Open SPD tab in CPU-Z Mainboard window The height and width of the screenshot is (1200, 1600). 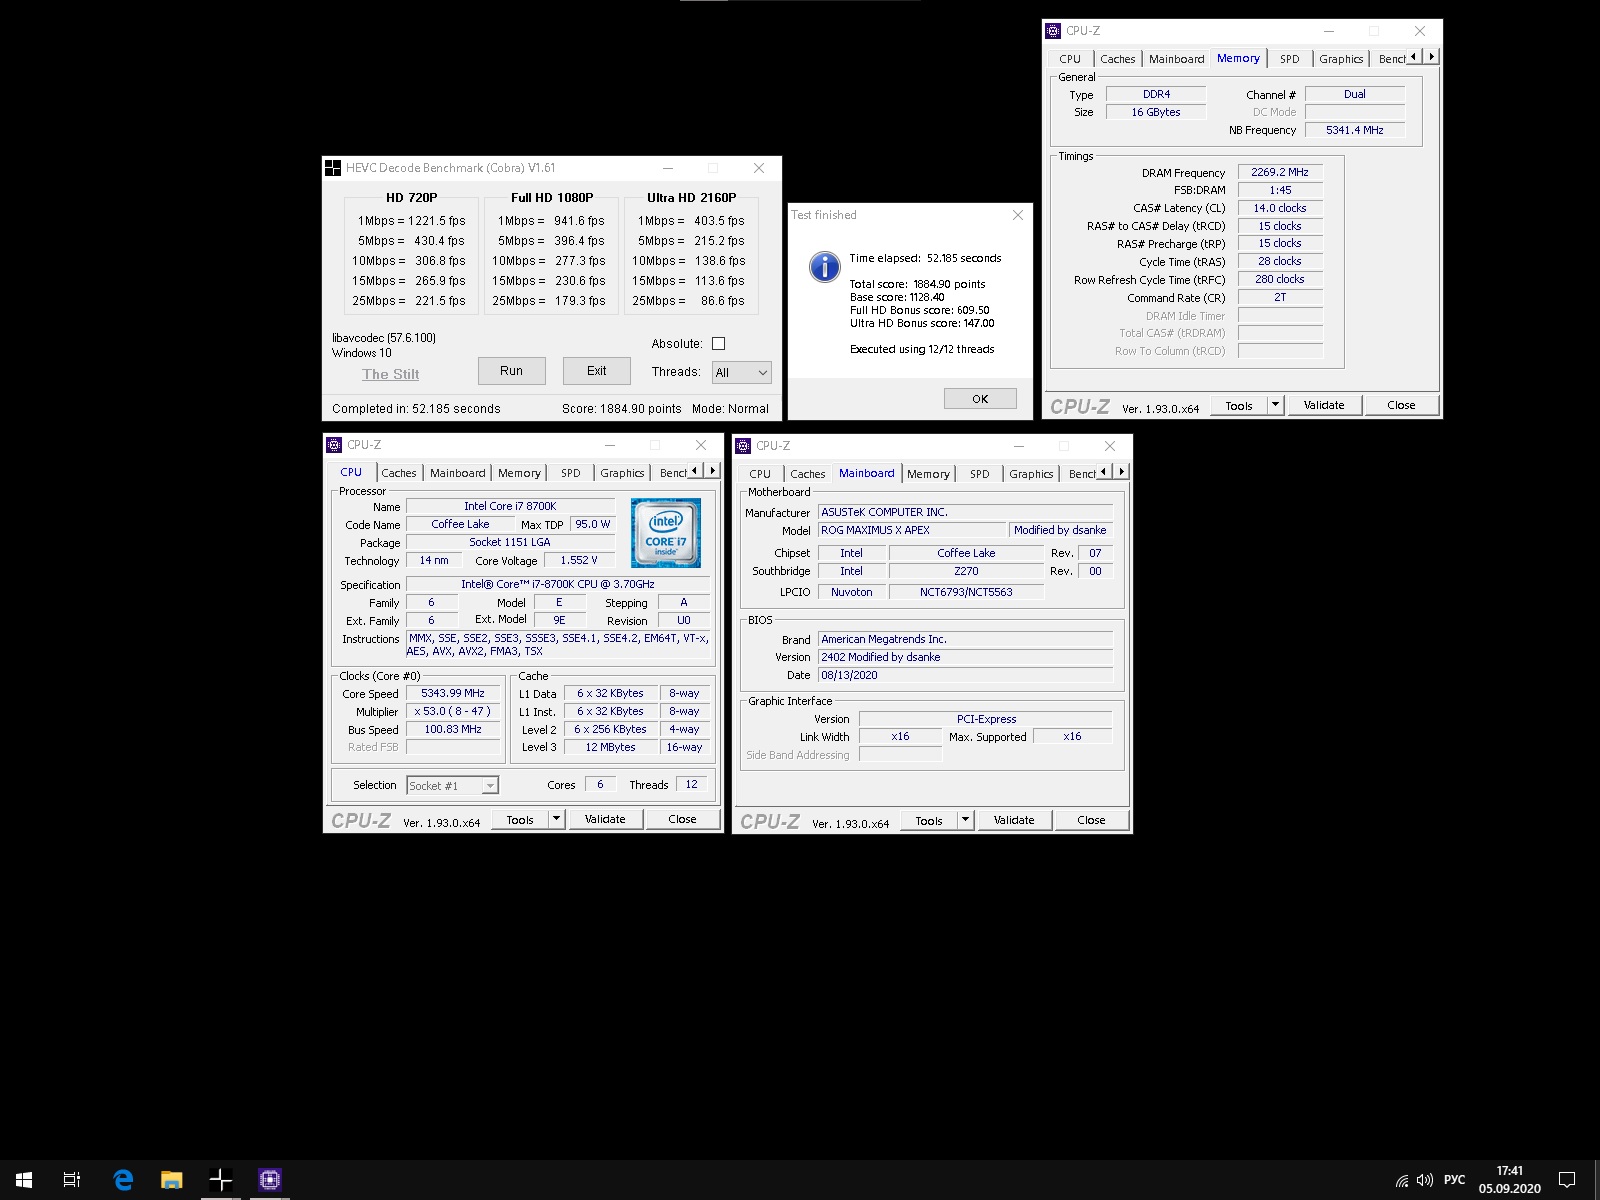tap(980, 474)
